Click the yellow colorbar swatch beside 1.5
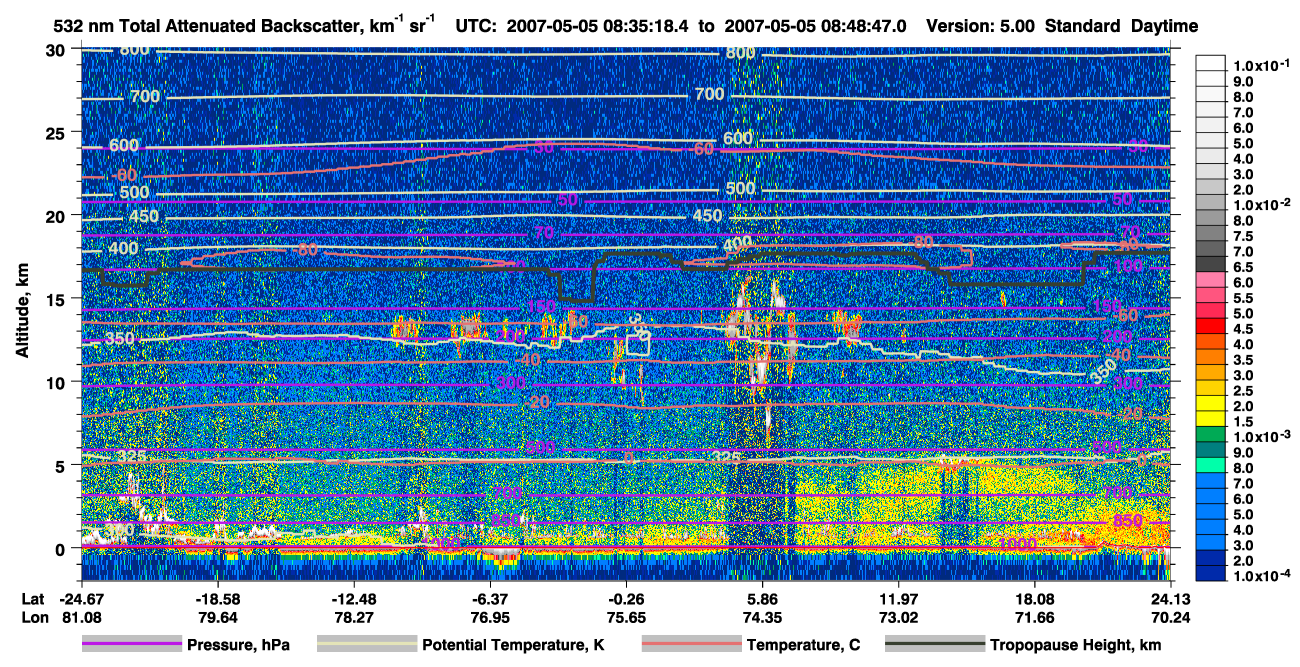This screenshot has width=1300, height=667. coord(1211,418)
